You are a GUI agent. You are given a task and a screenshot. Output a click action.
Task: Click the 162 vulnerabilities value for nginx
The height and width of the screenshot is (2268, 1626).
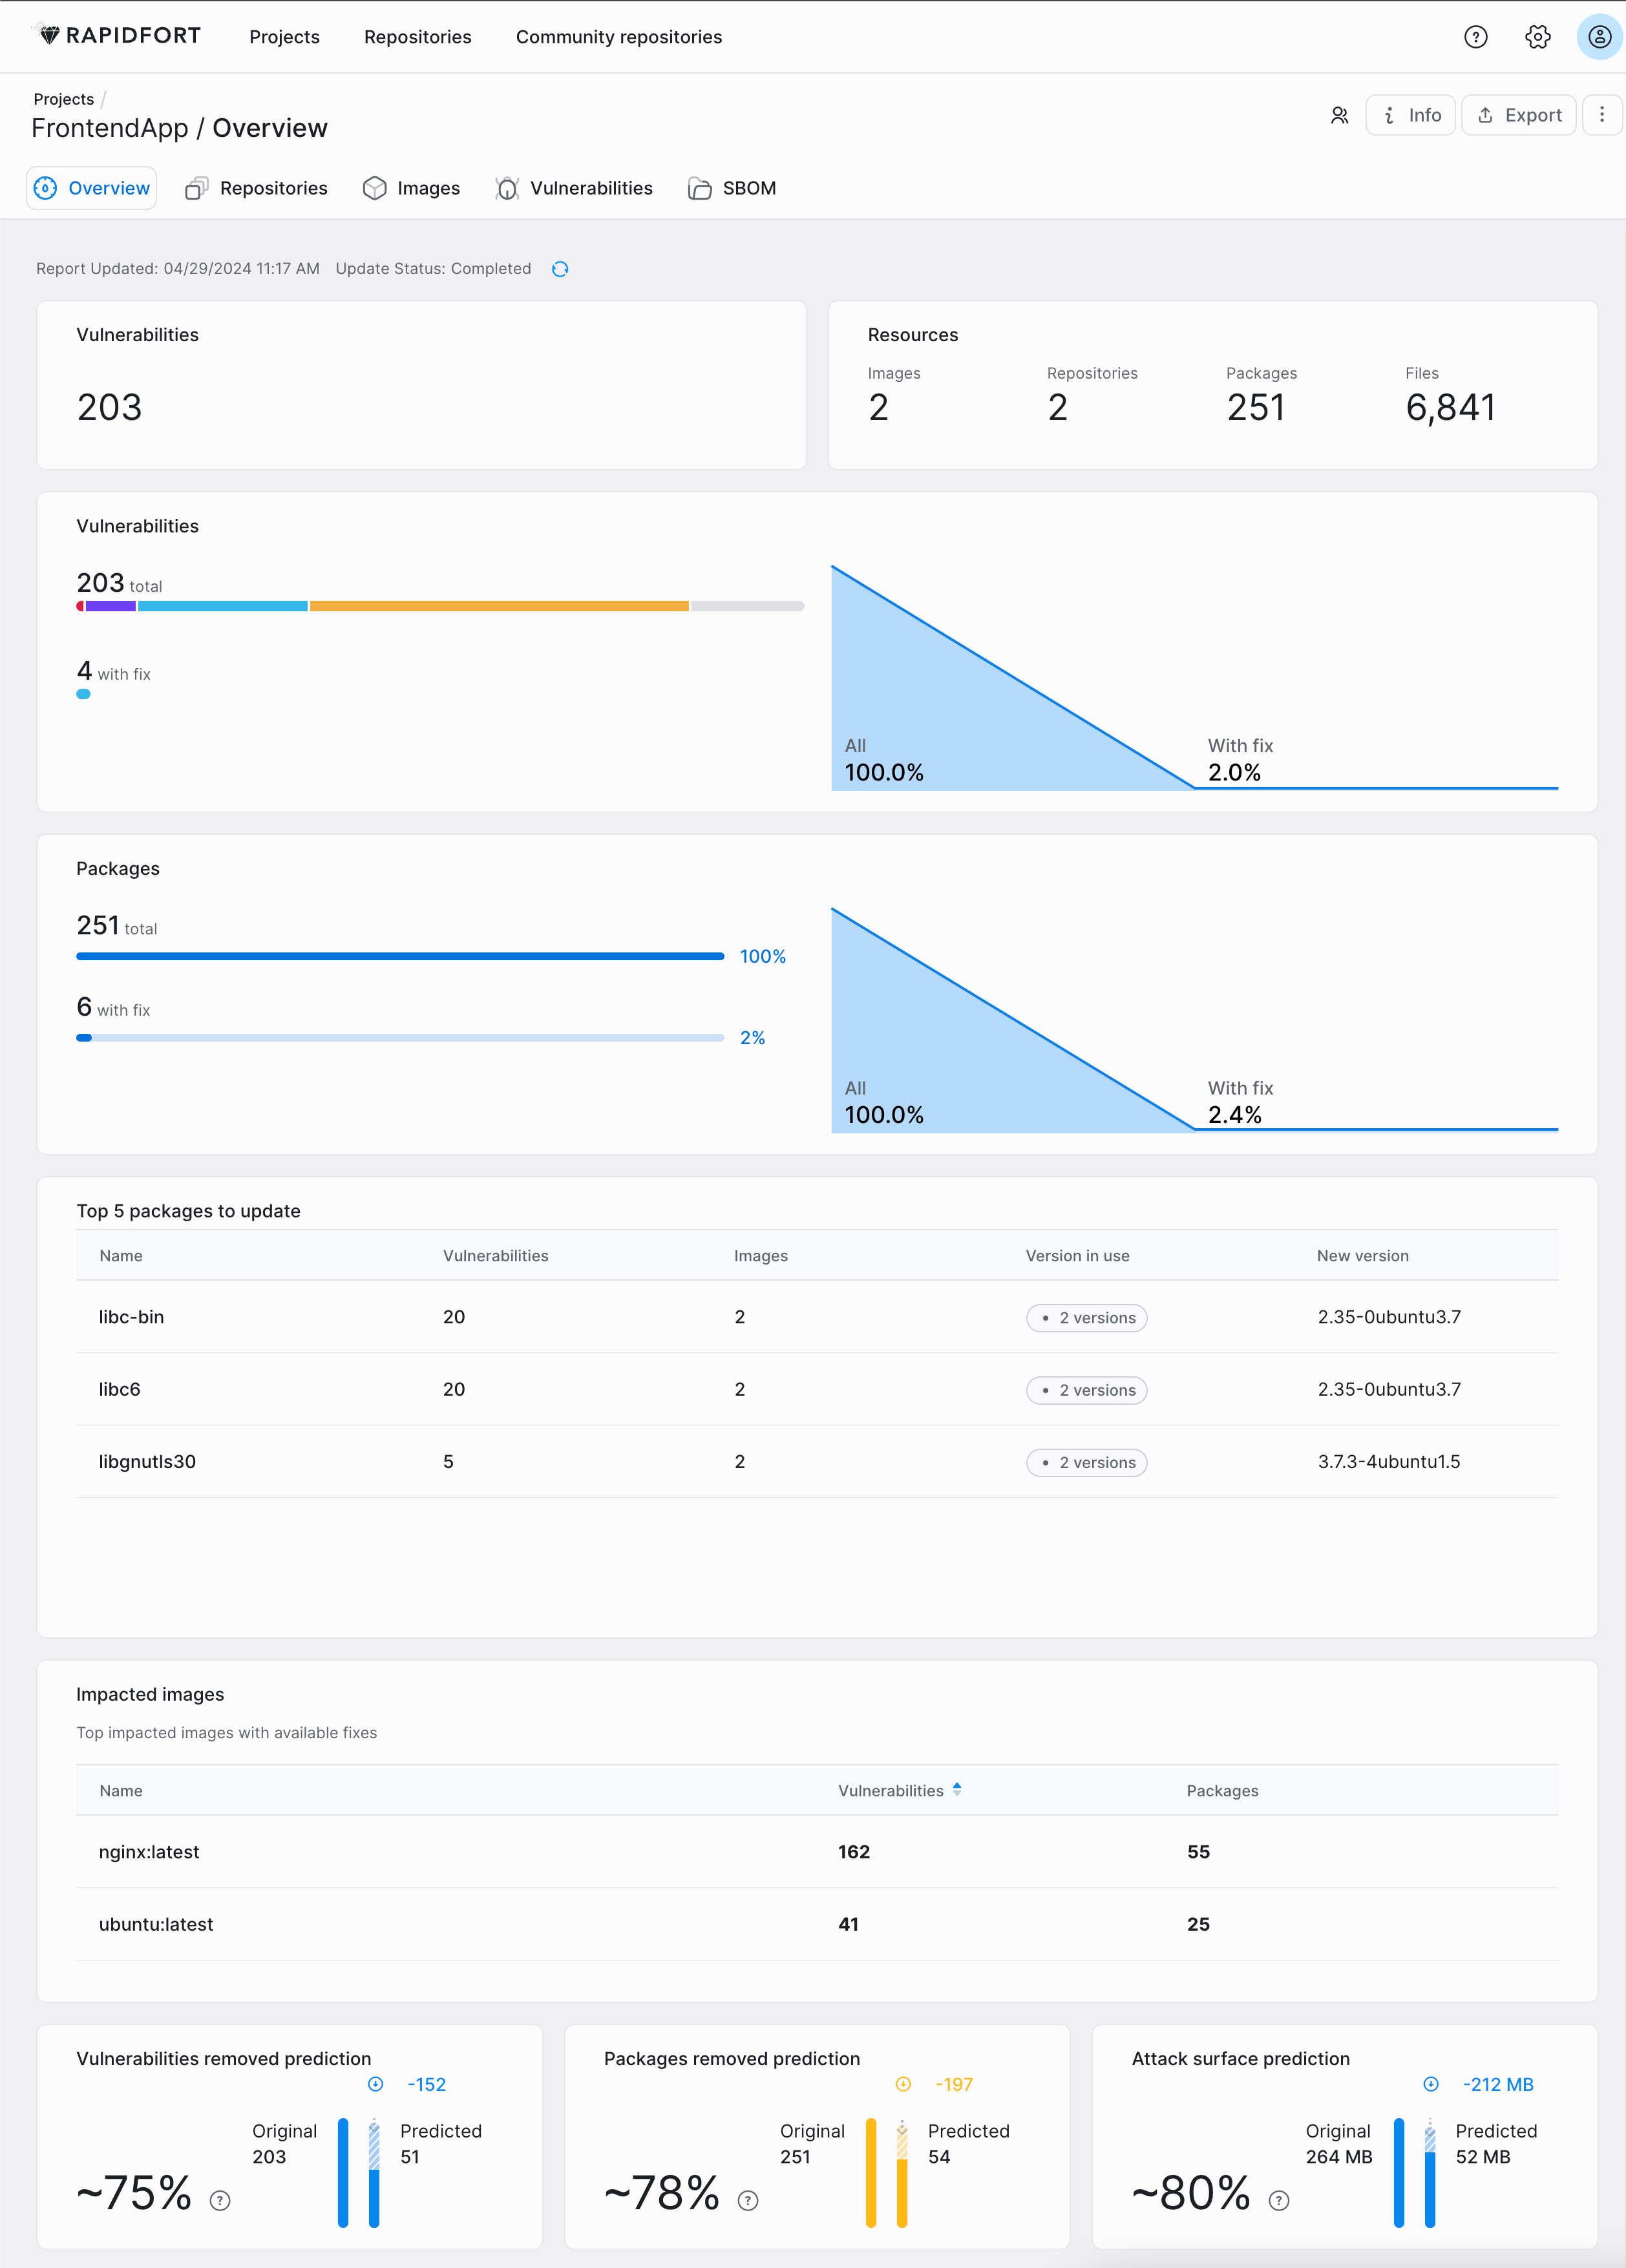tap(854, 1852)
